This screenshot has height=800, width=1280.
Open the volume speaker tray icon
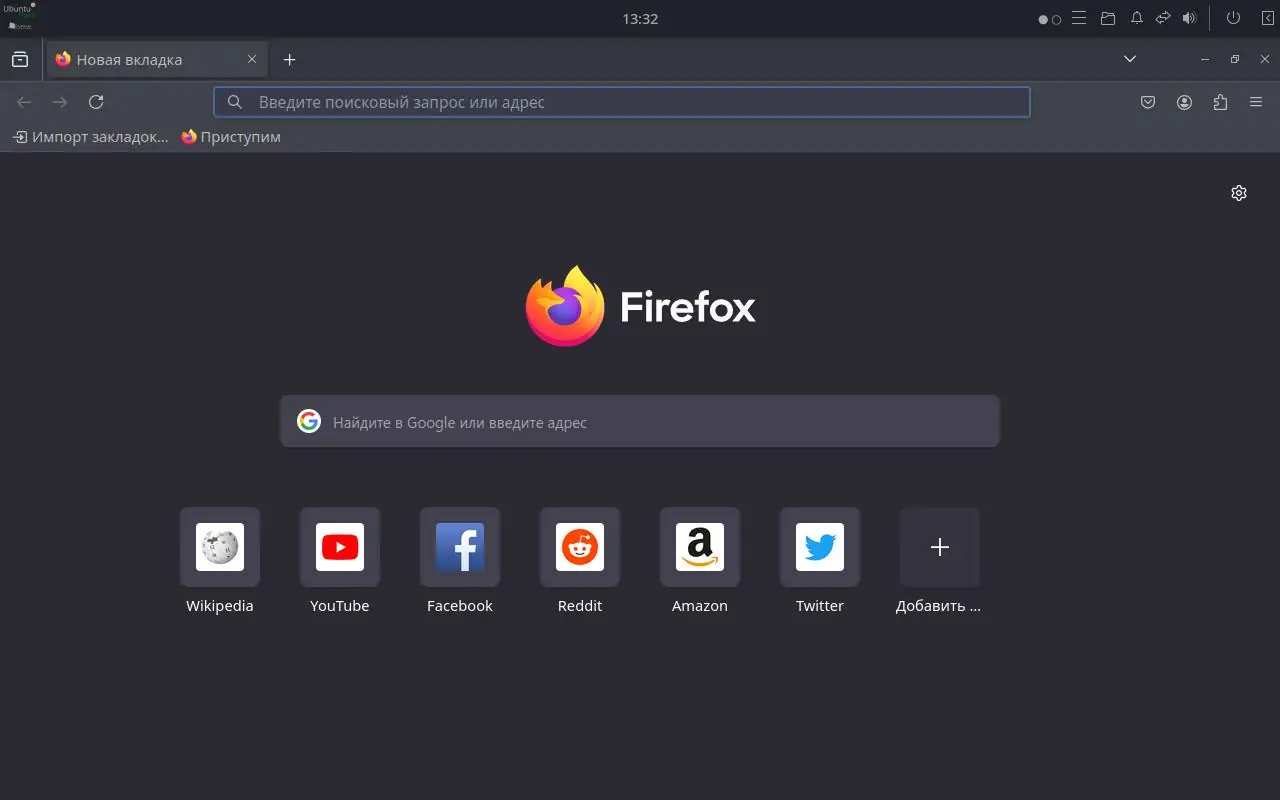tap(1189, 18)
